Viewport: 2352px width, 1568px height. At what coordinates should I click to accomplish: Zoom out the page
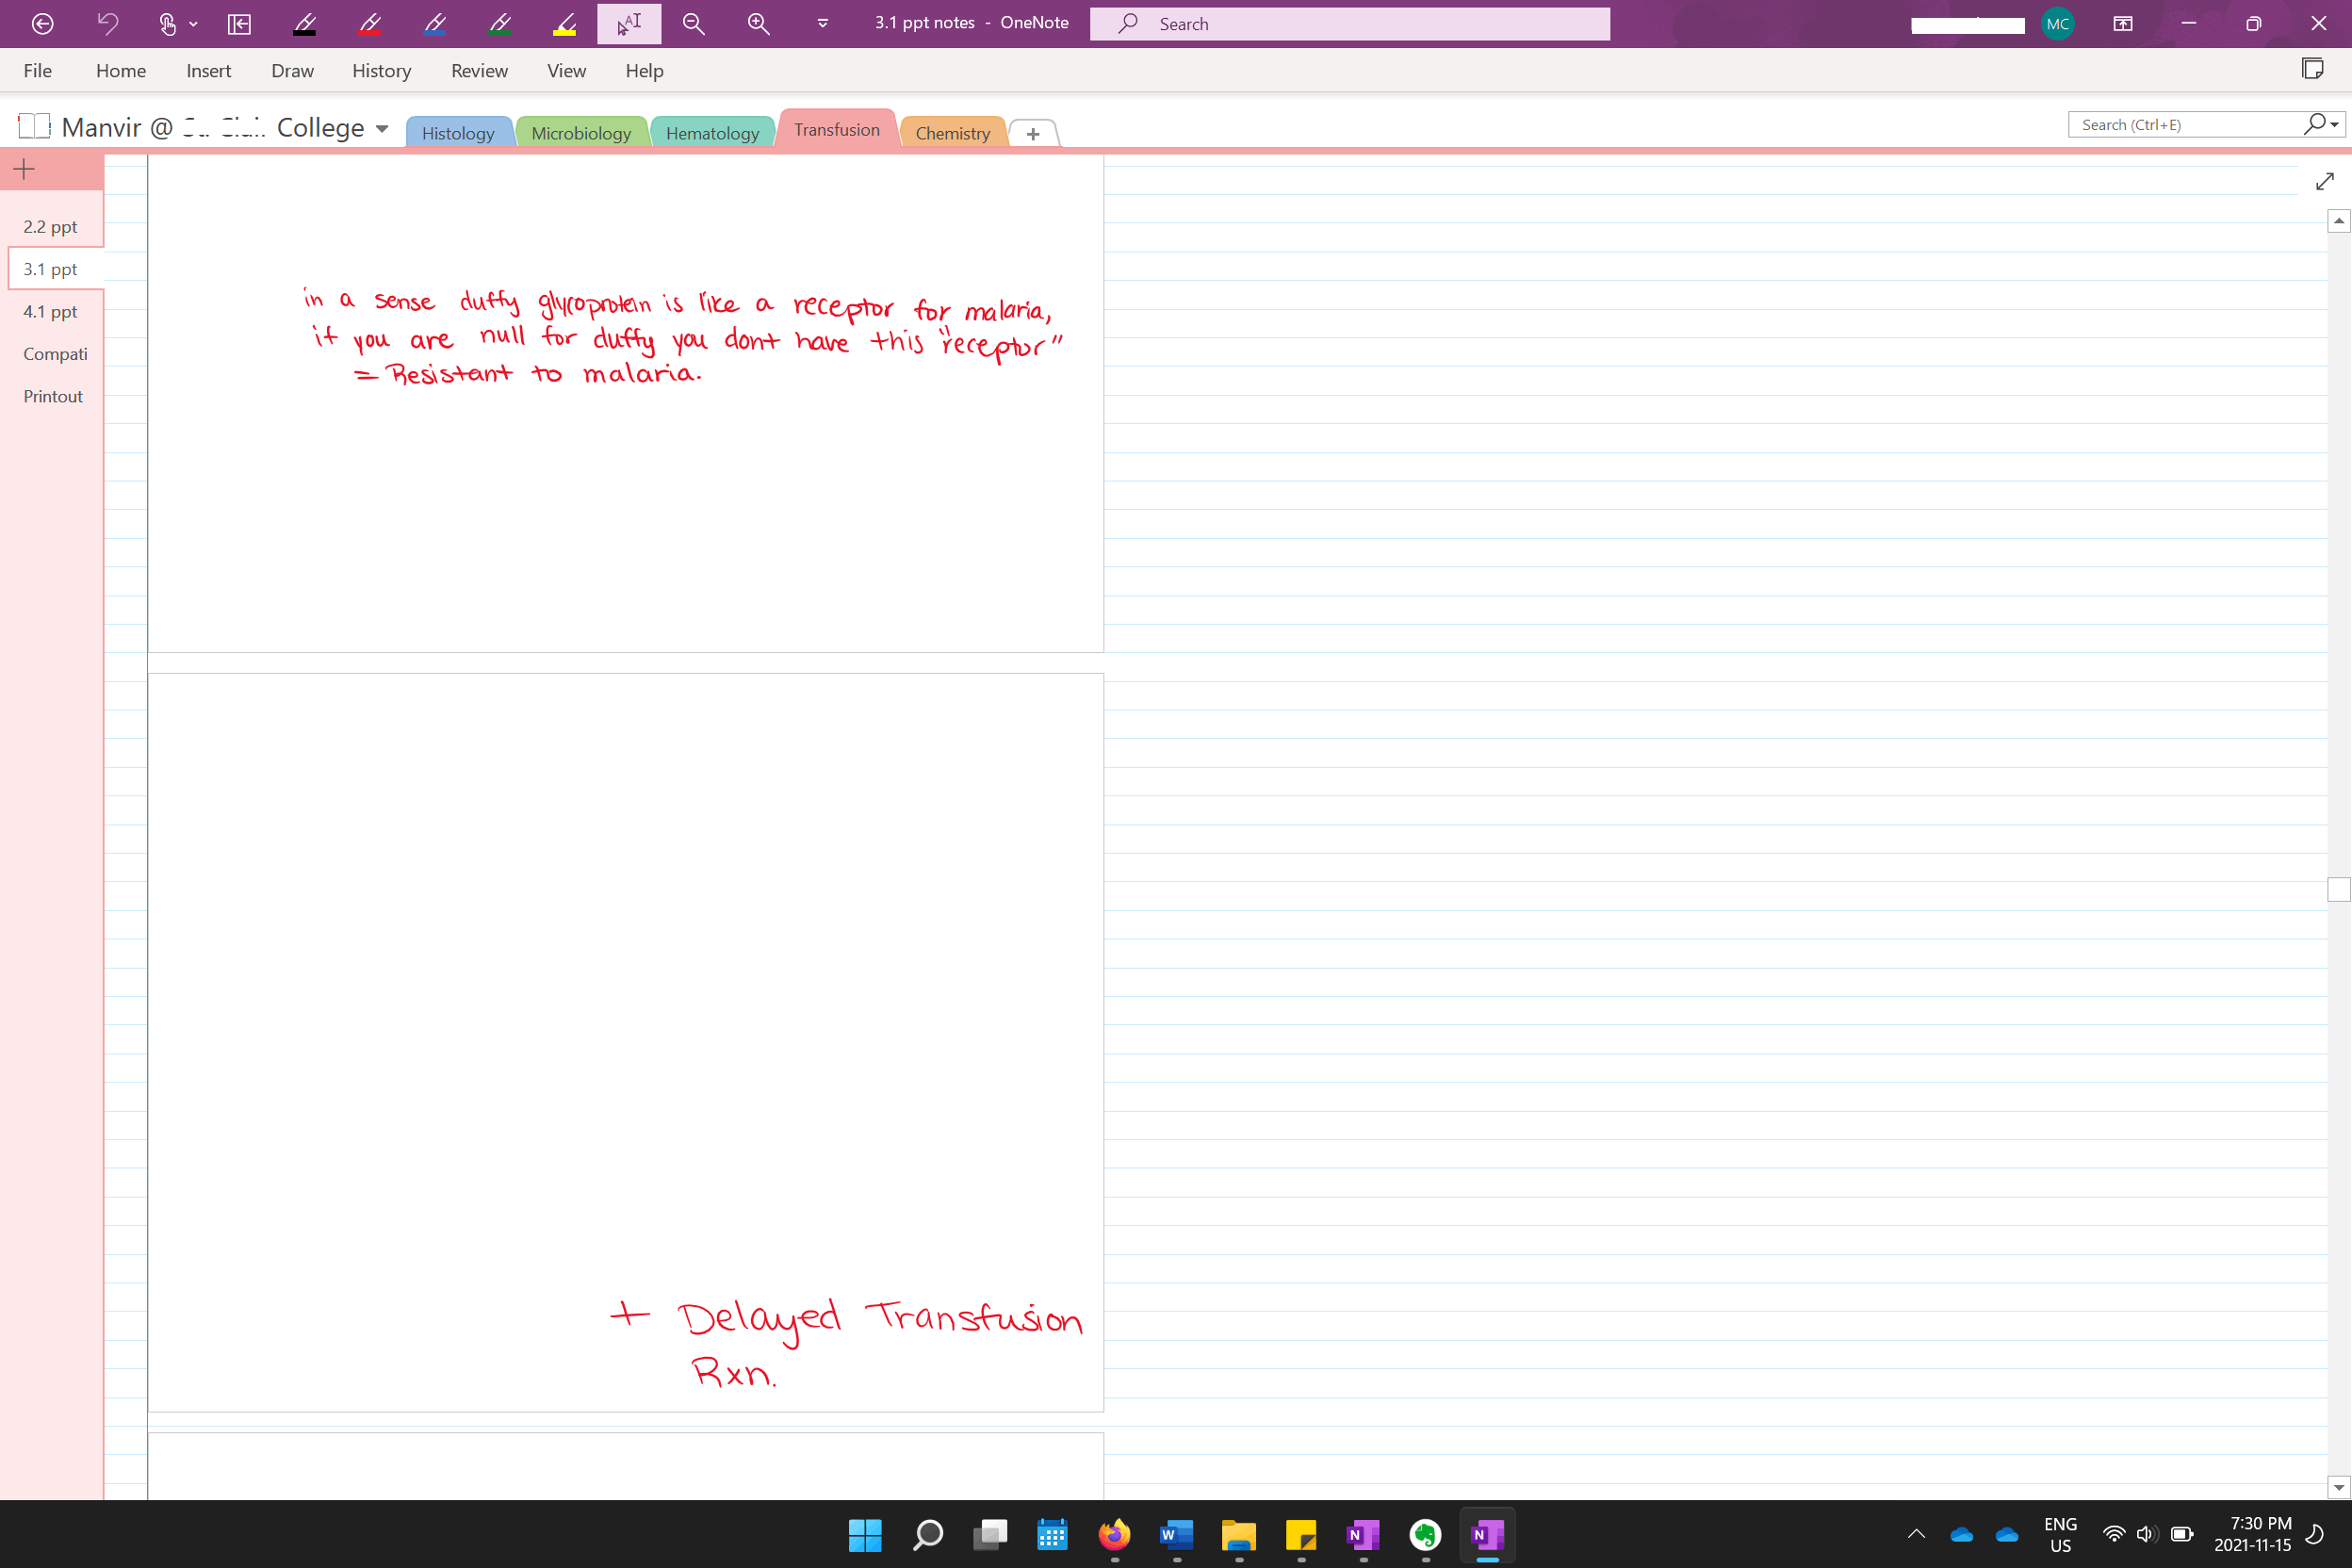(693, 23)
